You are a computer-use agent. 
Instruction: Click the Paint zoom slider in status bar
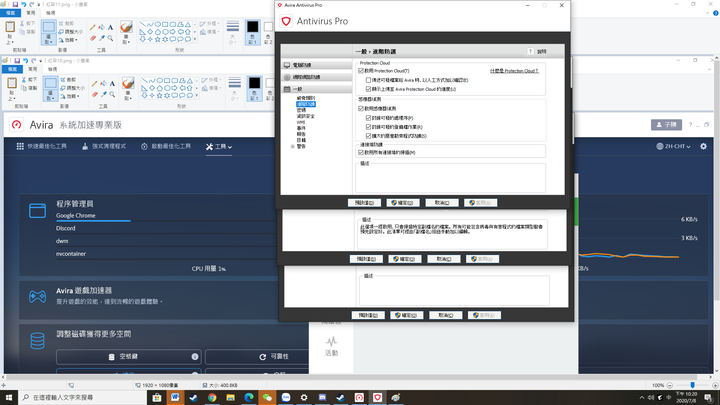[x=692, y=385]
